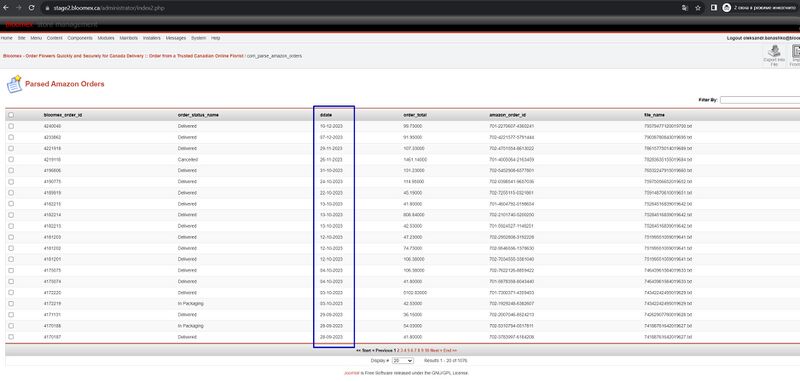This screenshot has height=382, width=800.
Task: Click the Logout link
Action: pos(763,38)
